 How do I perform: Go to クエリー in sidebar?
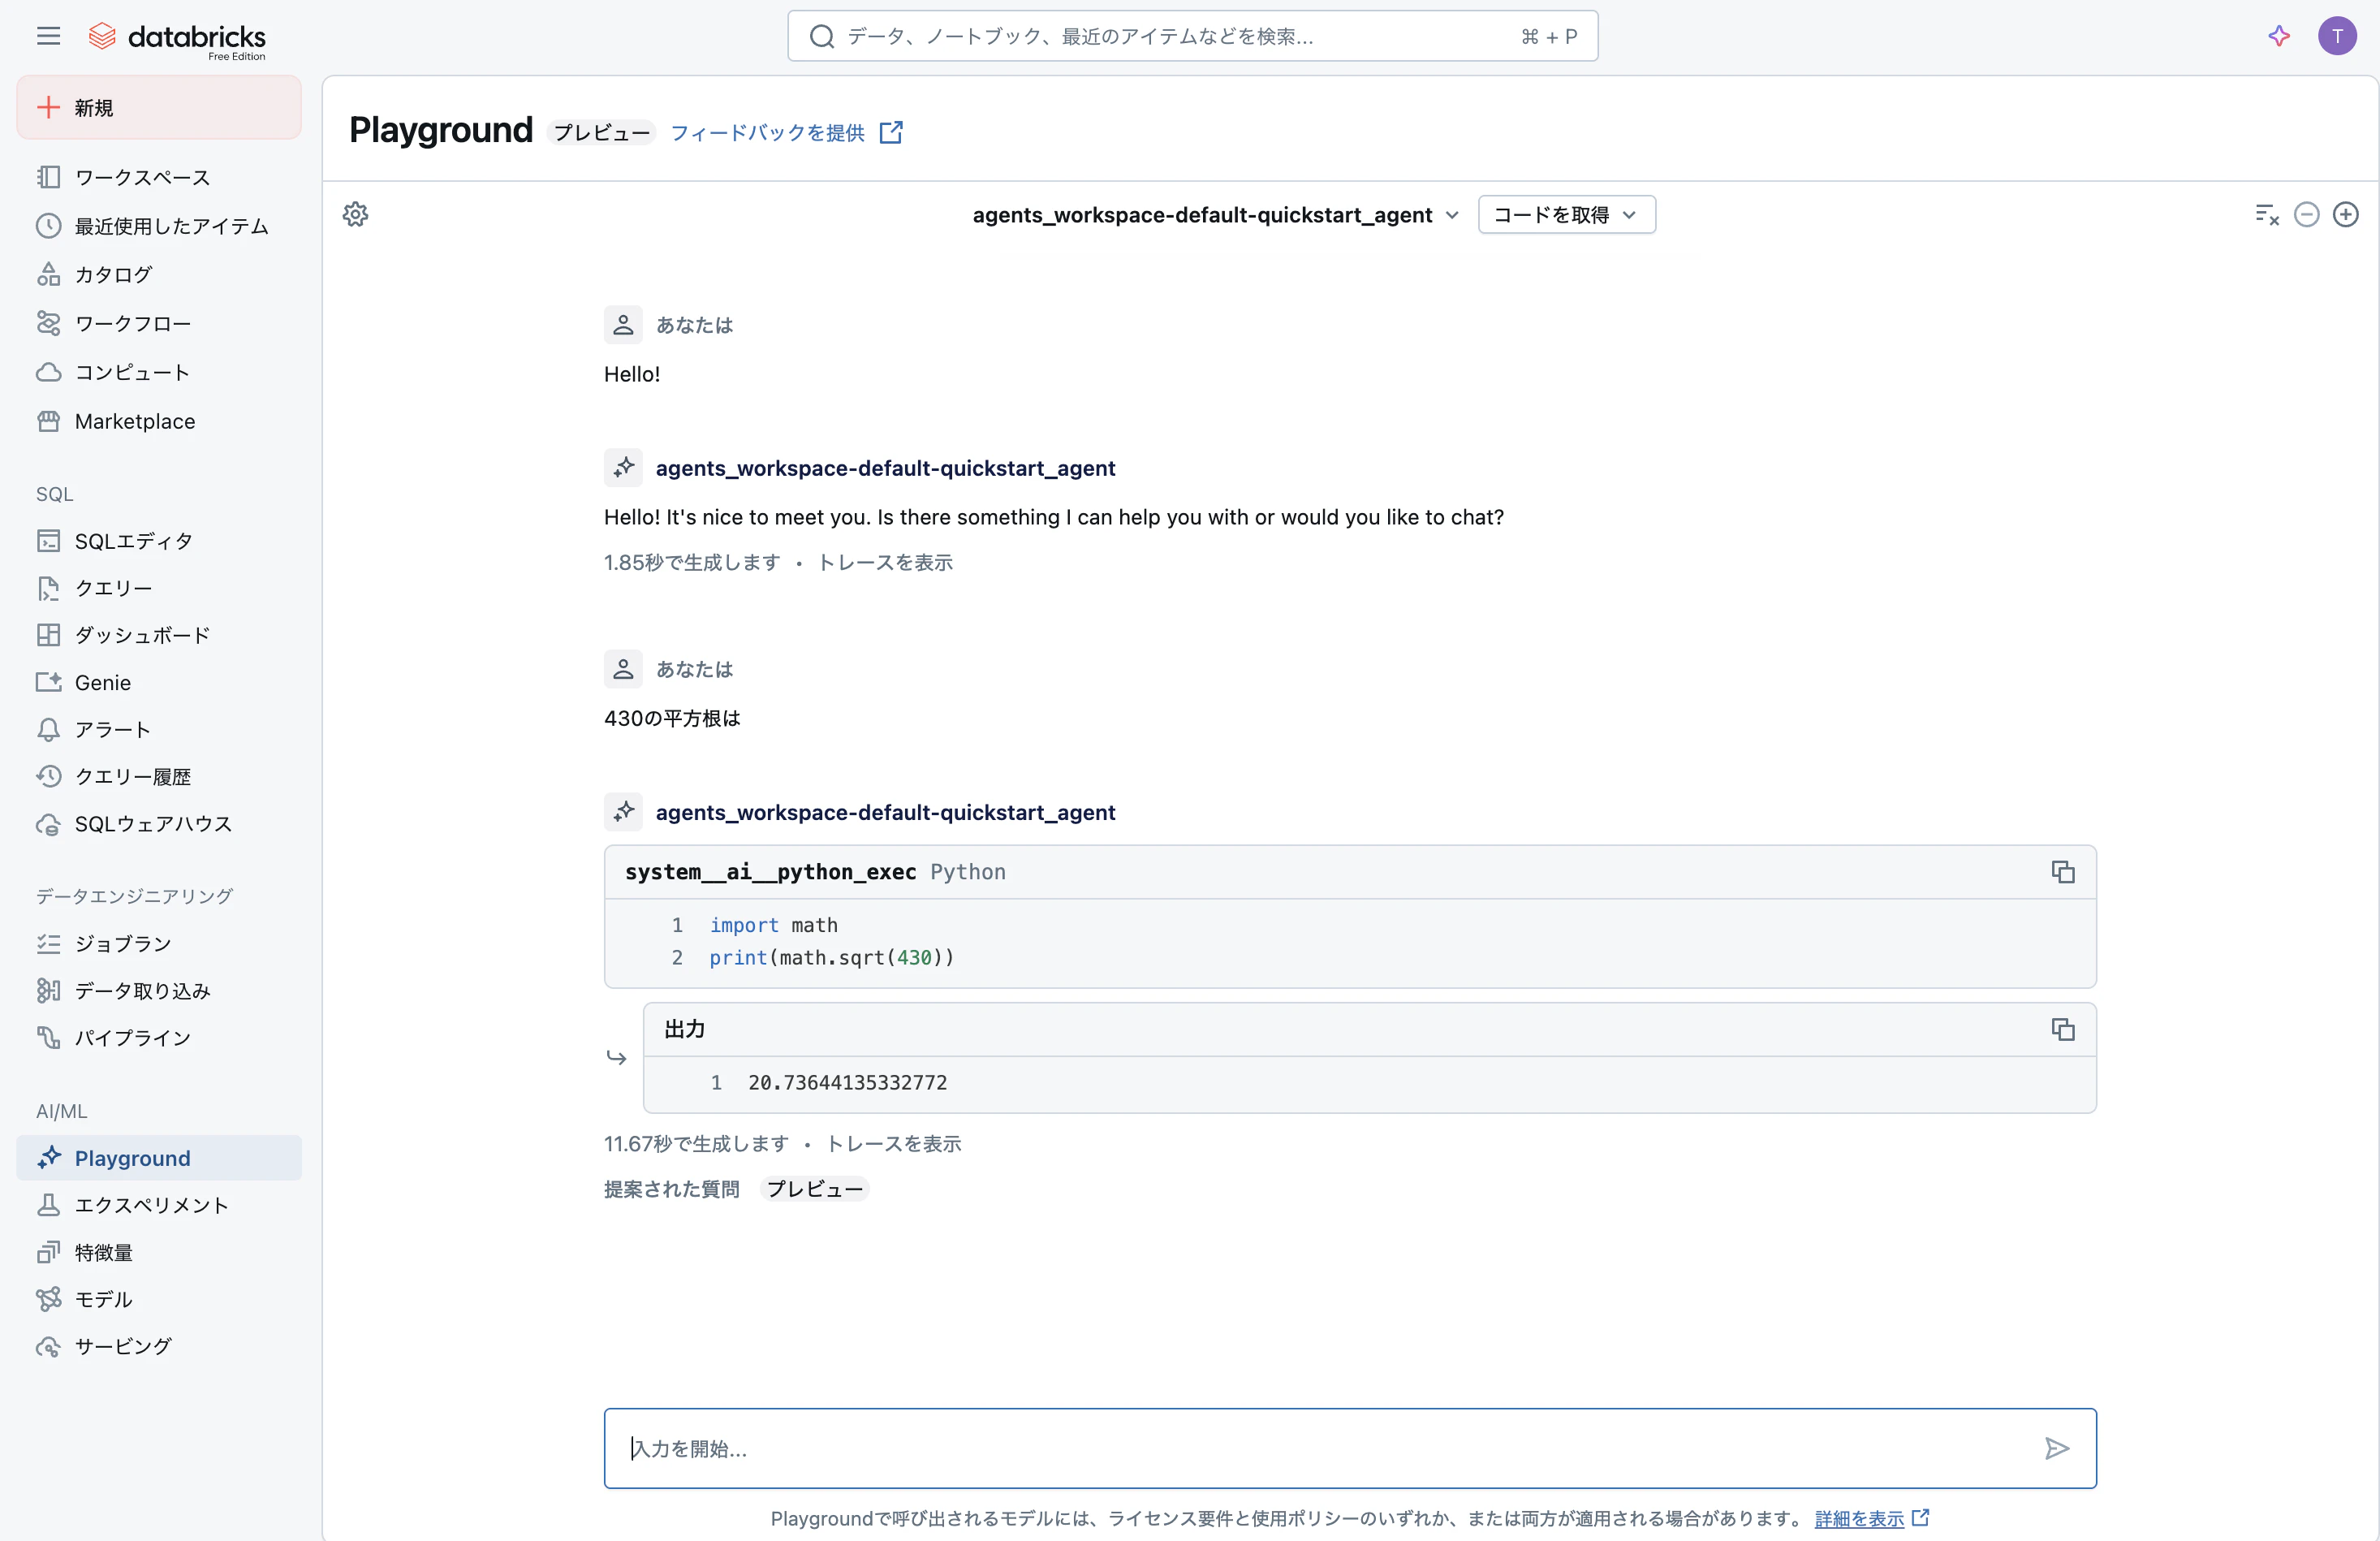click(159, 588)
